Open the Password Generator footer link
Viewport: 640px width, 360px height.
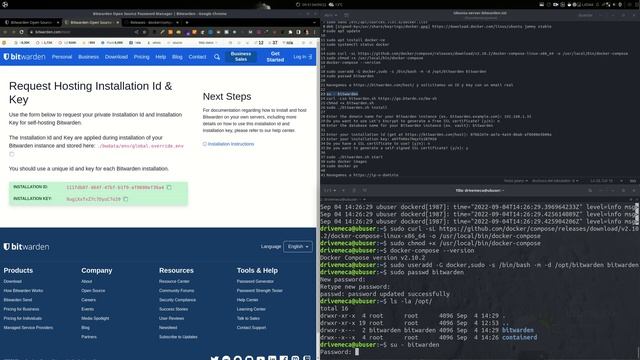[255, 281]
